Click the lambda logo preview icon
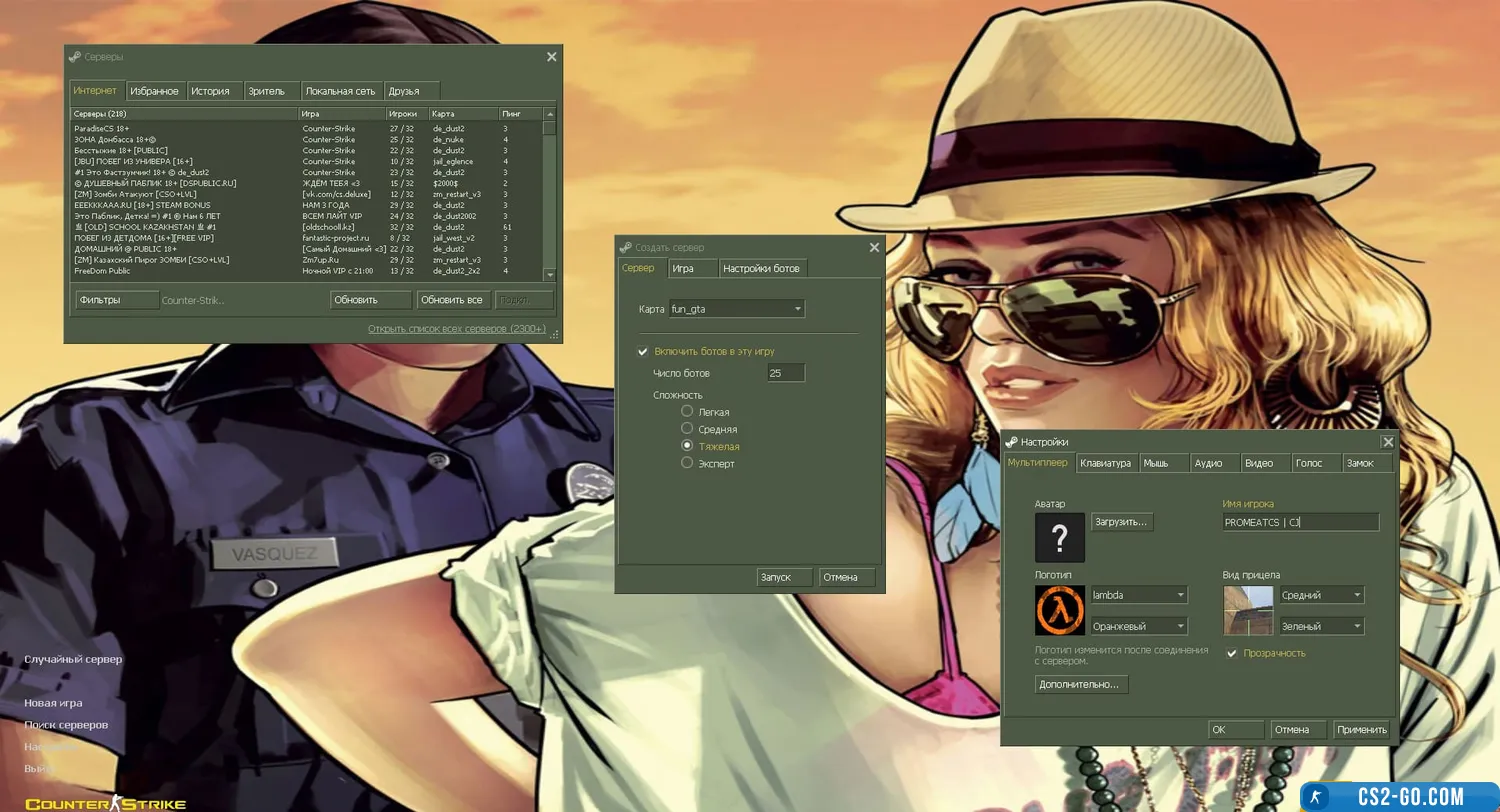This screenshot has width=1500, height=812. click(x=1059, y=610)
